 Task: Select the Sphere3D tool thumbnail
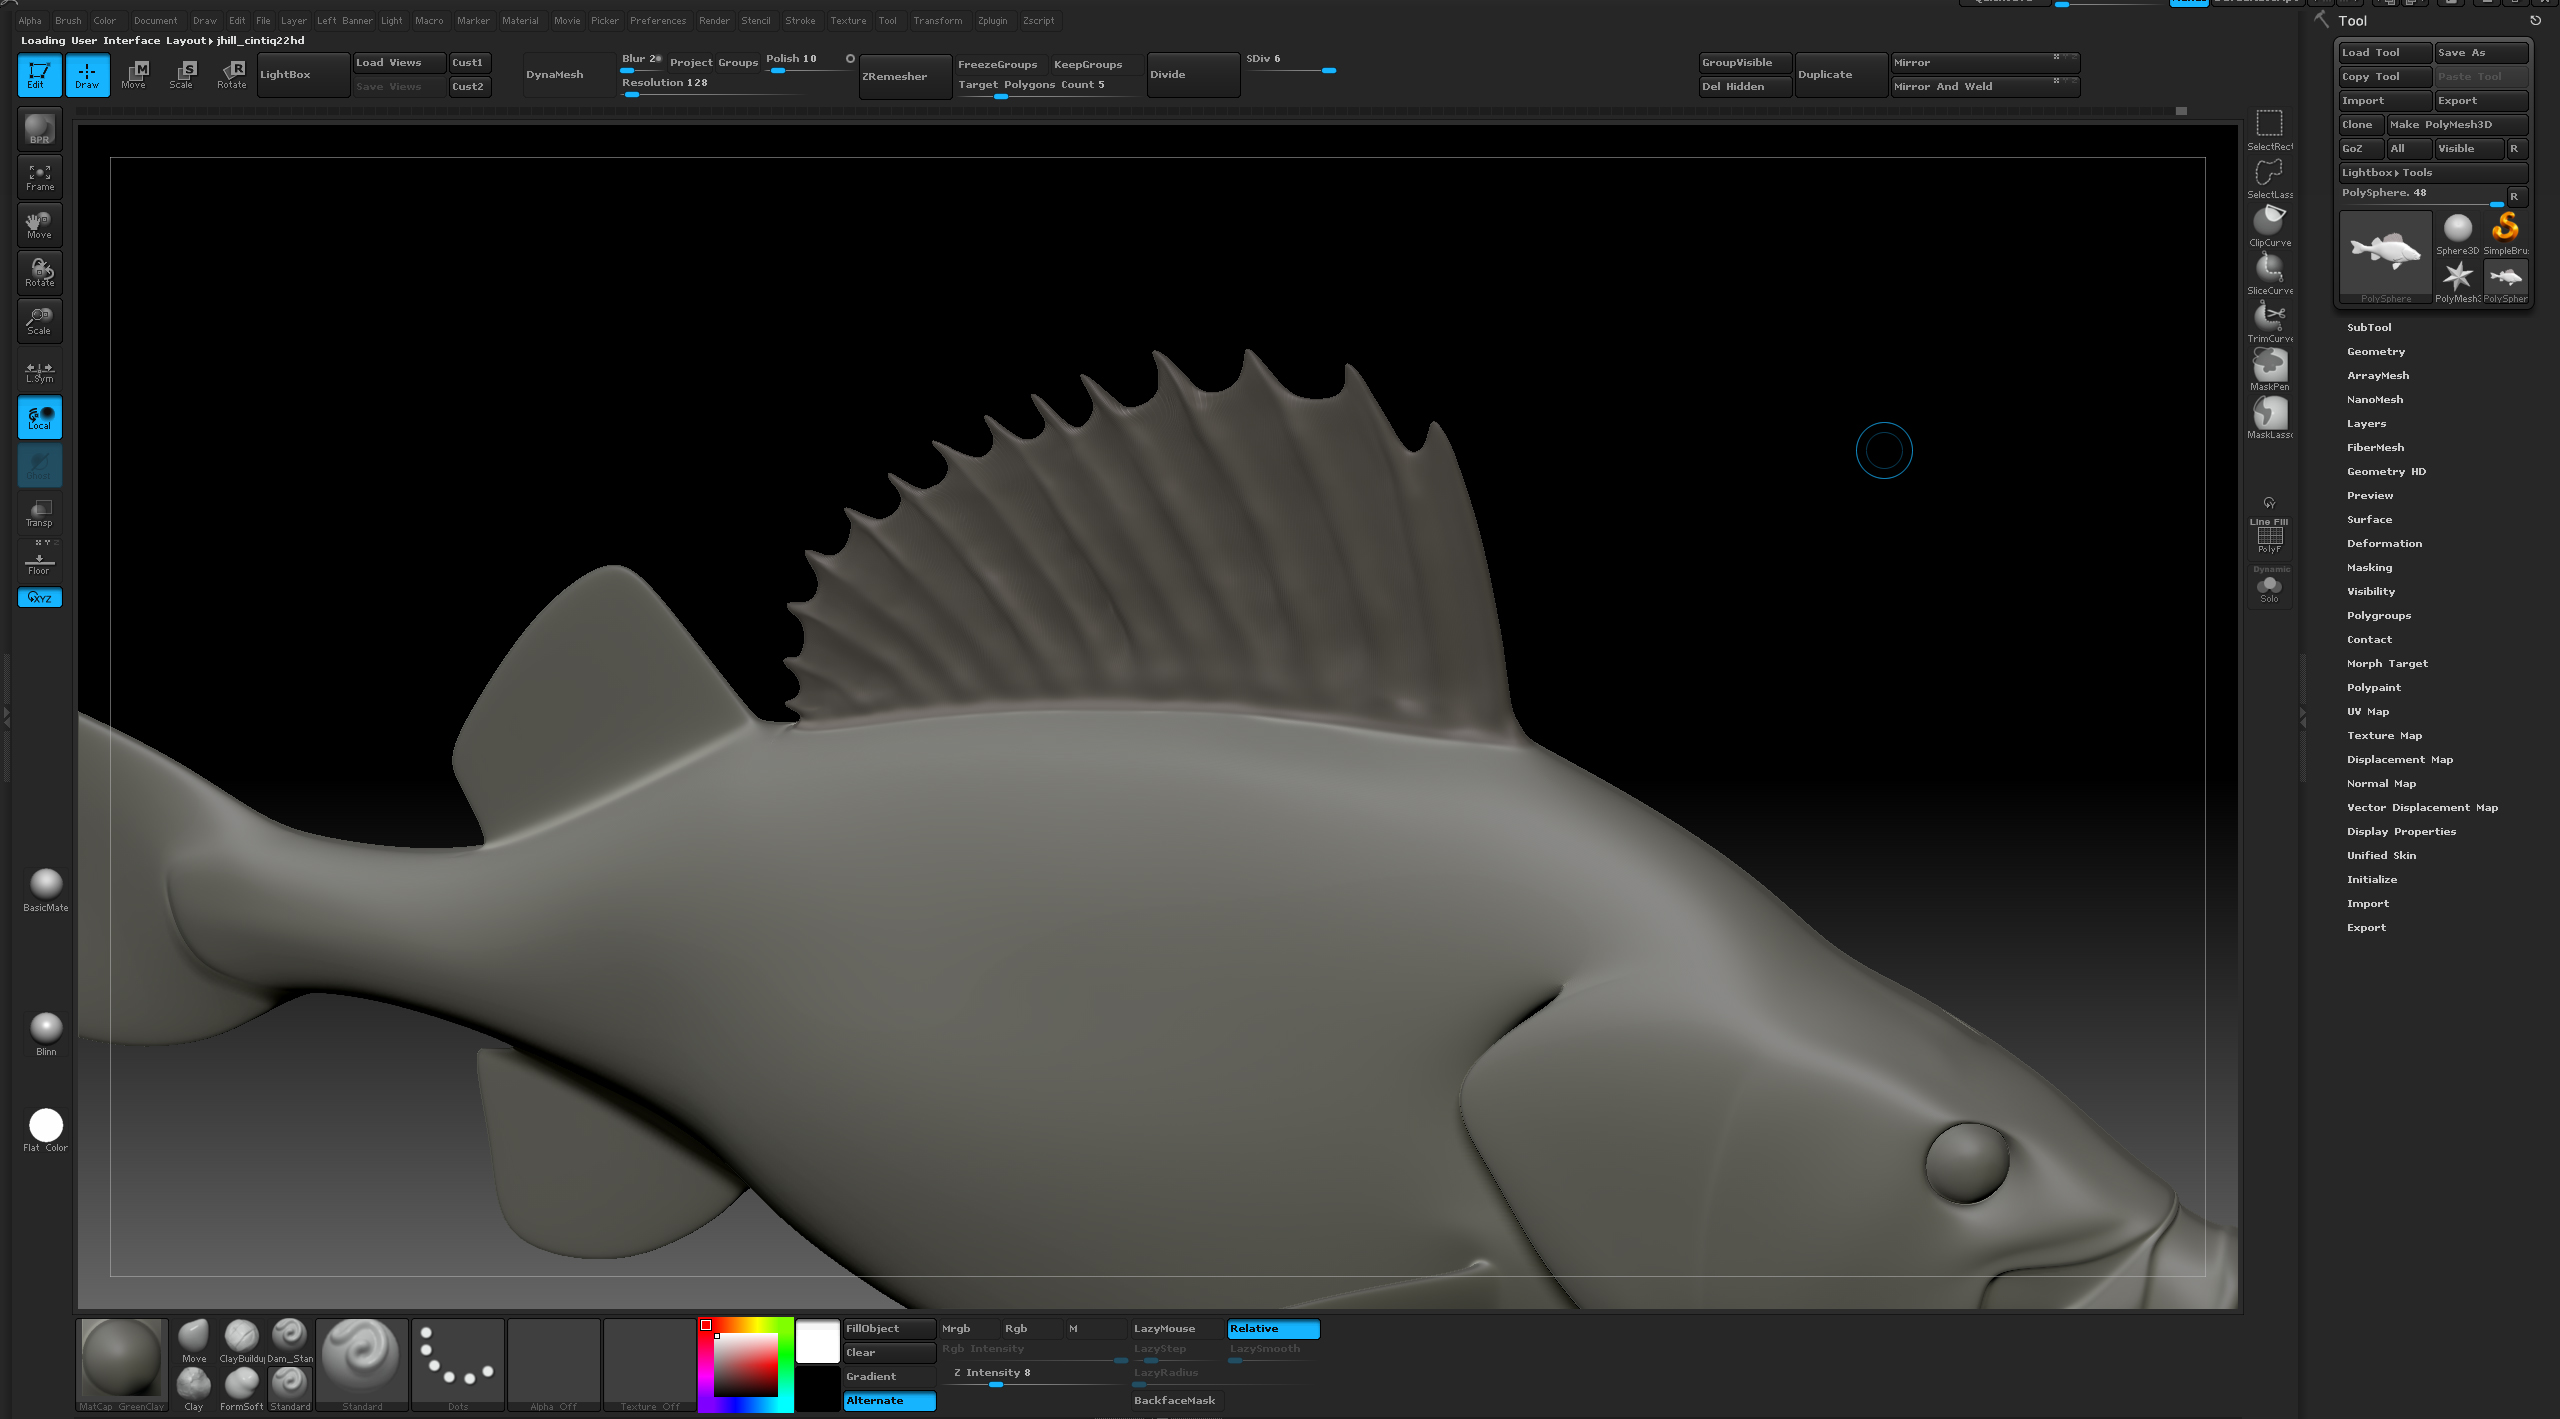2457,233
